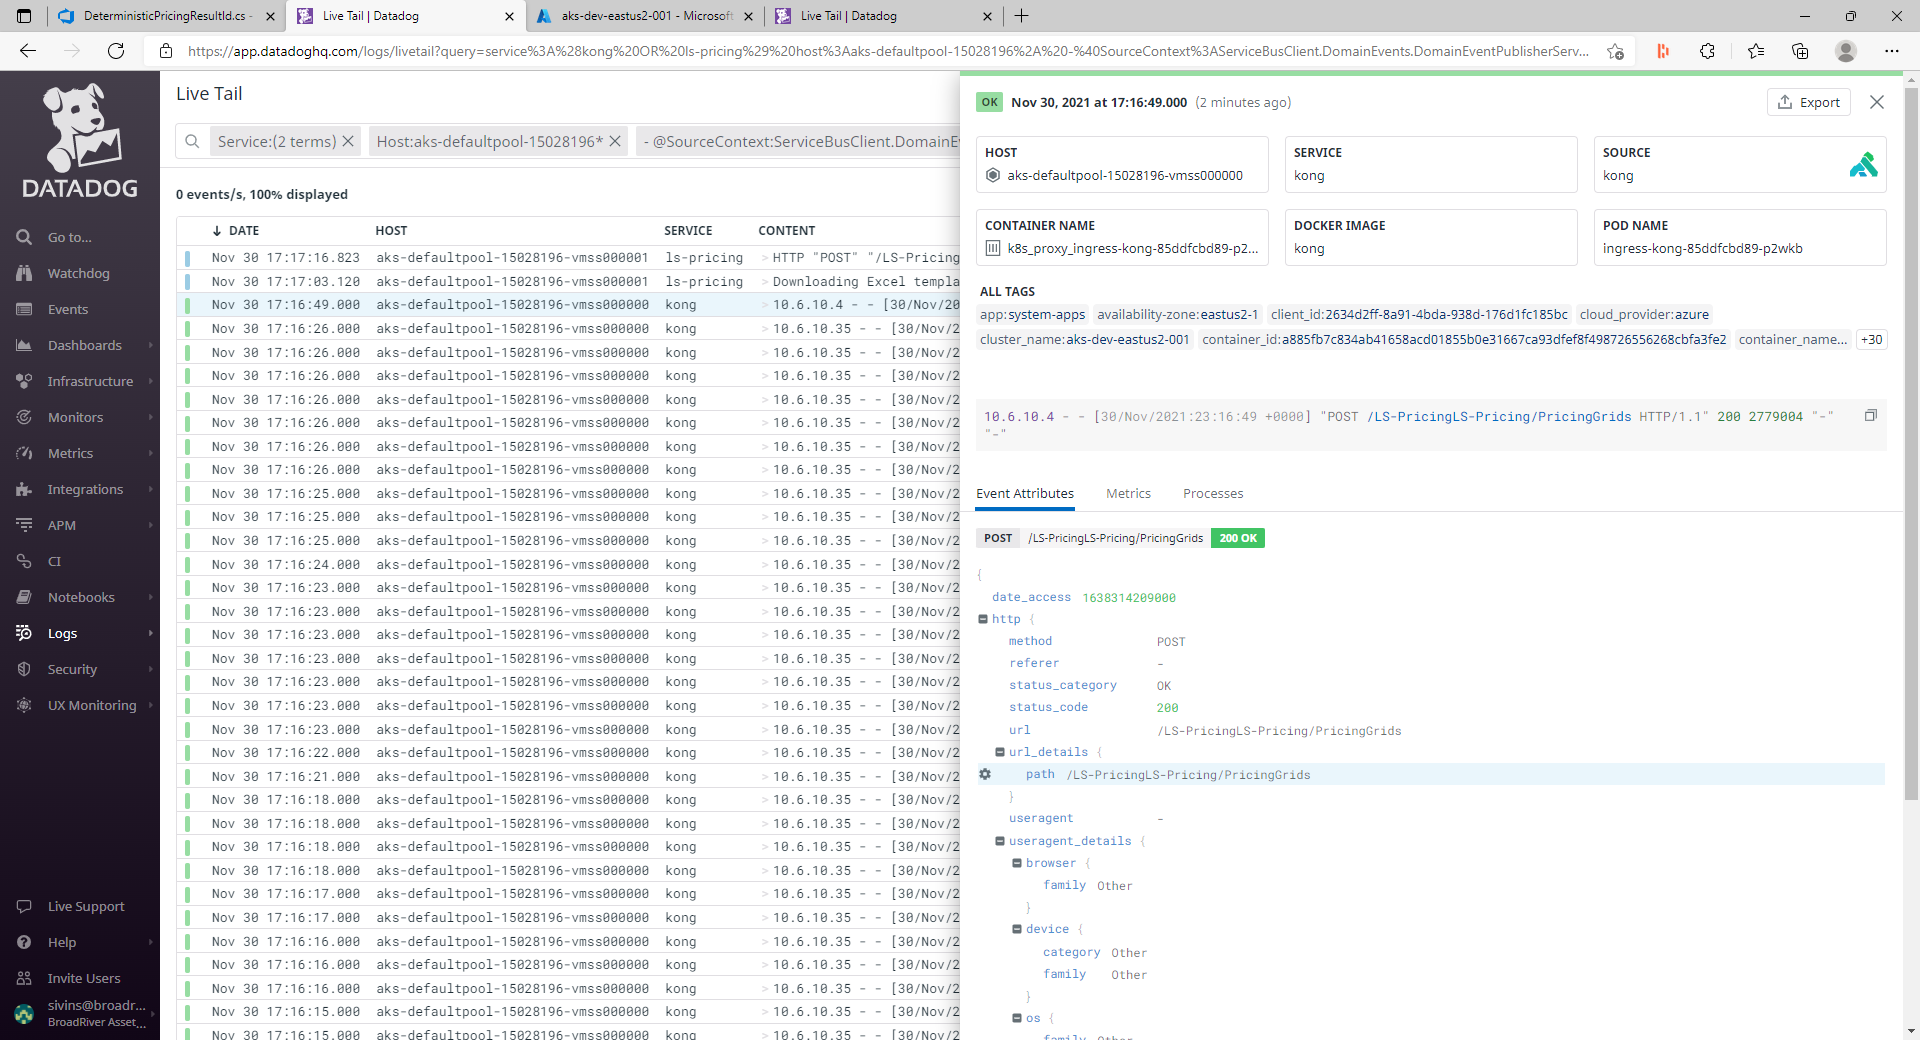Switch to Event Attributes tab
Screen dimensions: 1920x1040
(x=1025, y=493)
